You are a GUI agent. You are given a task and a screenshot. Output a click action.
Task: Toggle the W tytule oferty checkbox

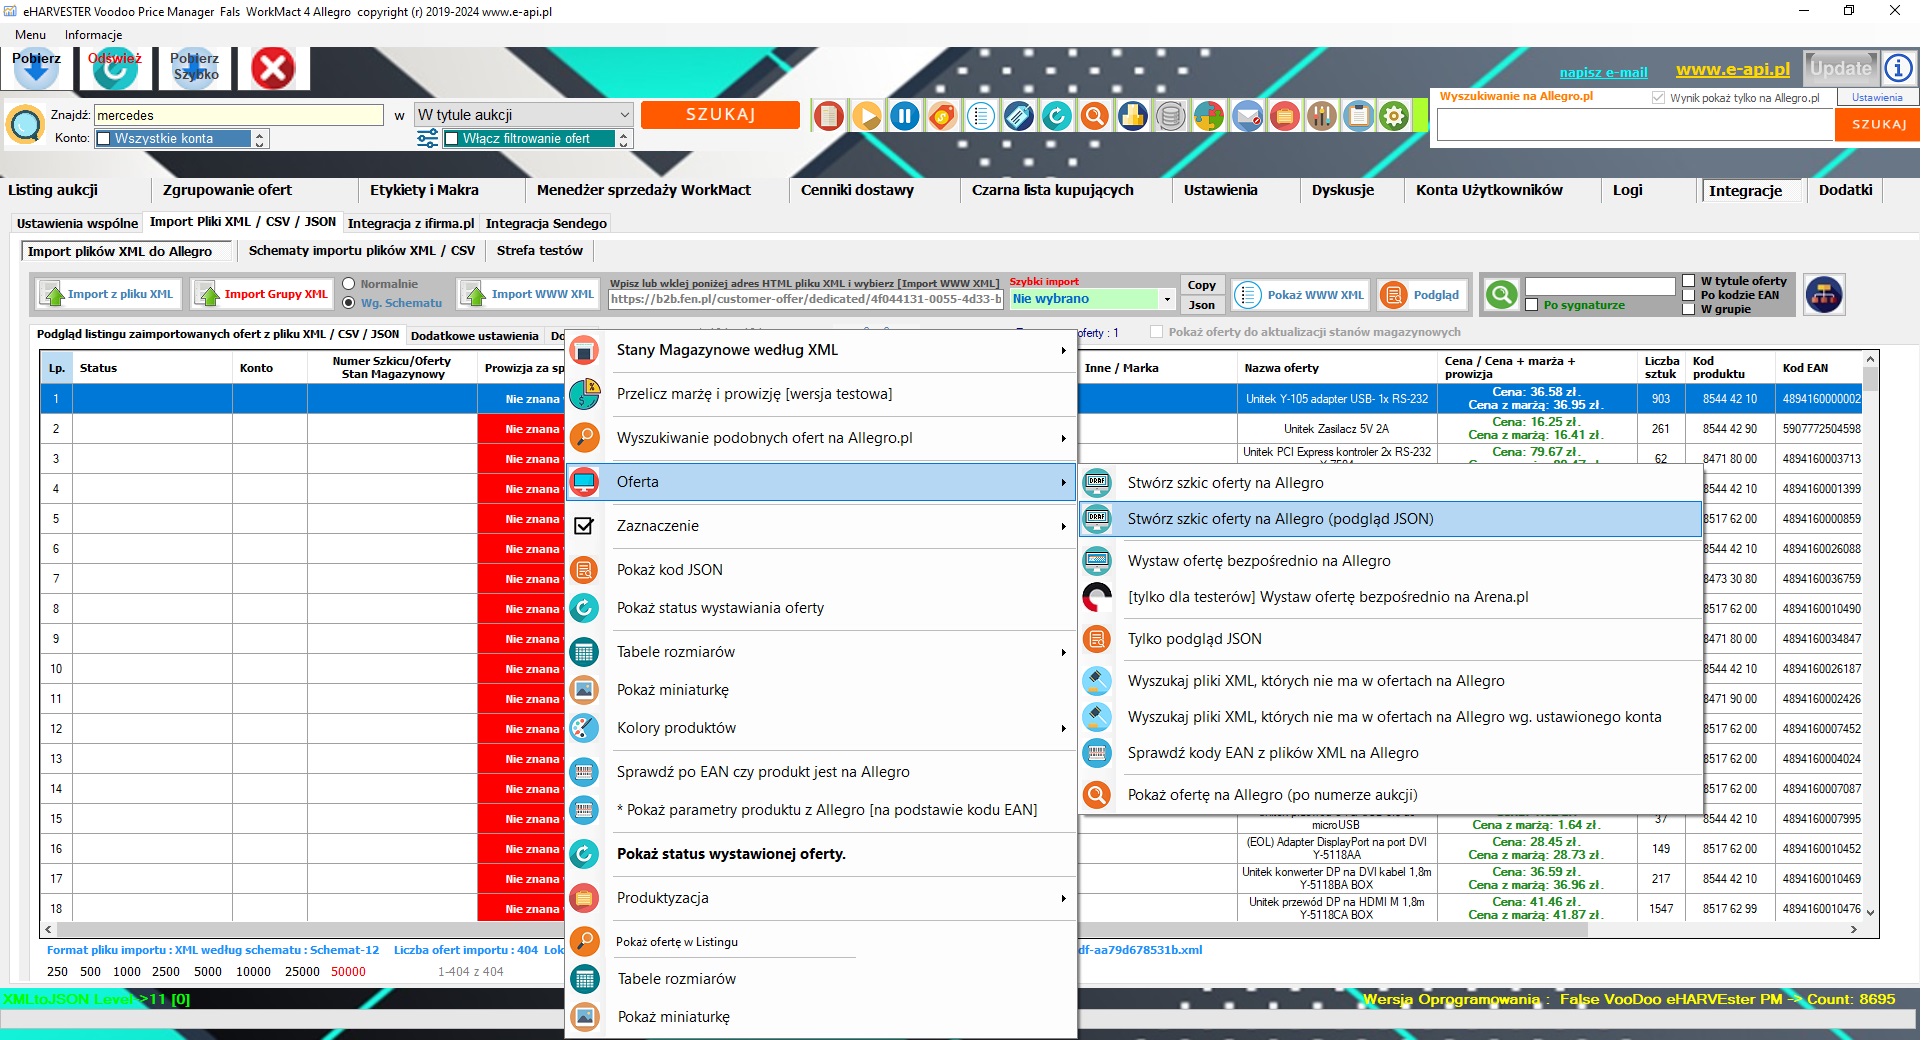pos(1689,281)
